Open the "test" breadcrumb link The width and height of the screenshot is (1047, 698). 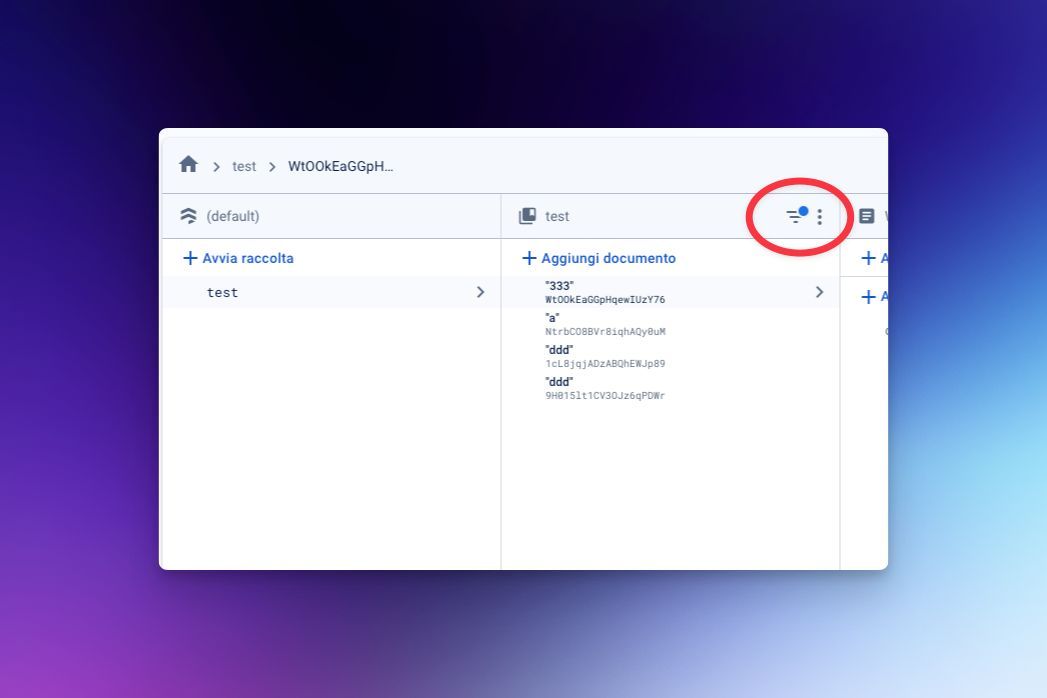[x=243, y=166]
